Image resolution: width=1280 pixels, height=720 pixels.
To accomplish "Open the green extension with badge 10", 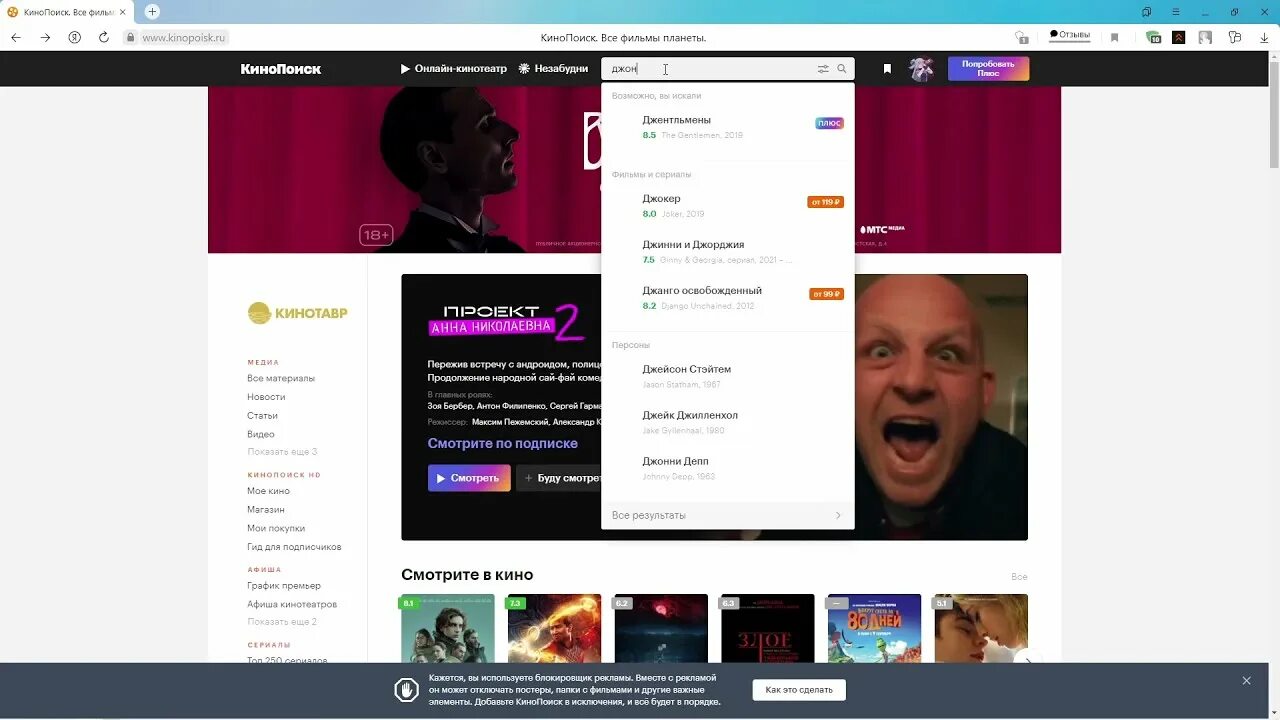I will (1154, 37).
